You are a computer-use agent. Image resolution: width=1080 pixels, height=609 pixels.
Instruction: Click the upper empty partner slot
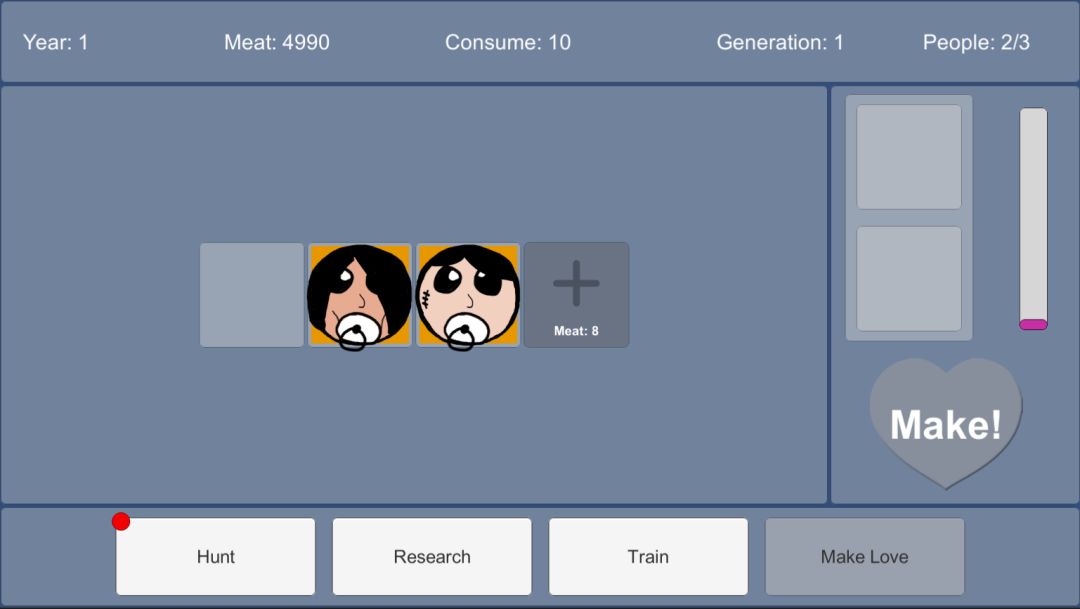pos(908,157)
